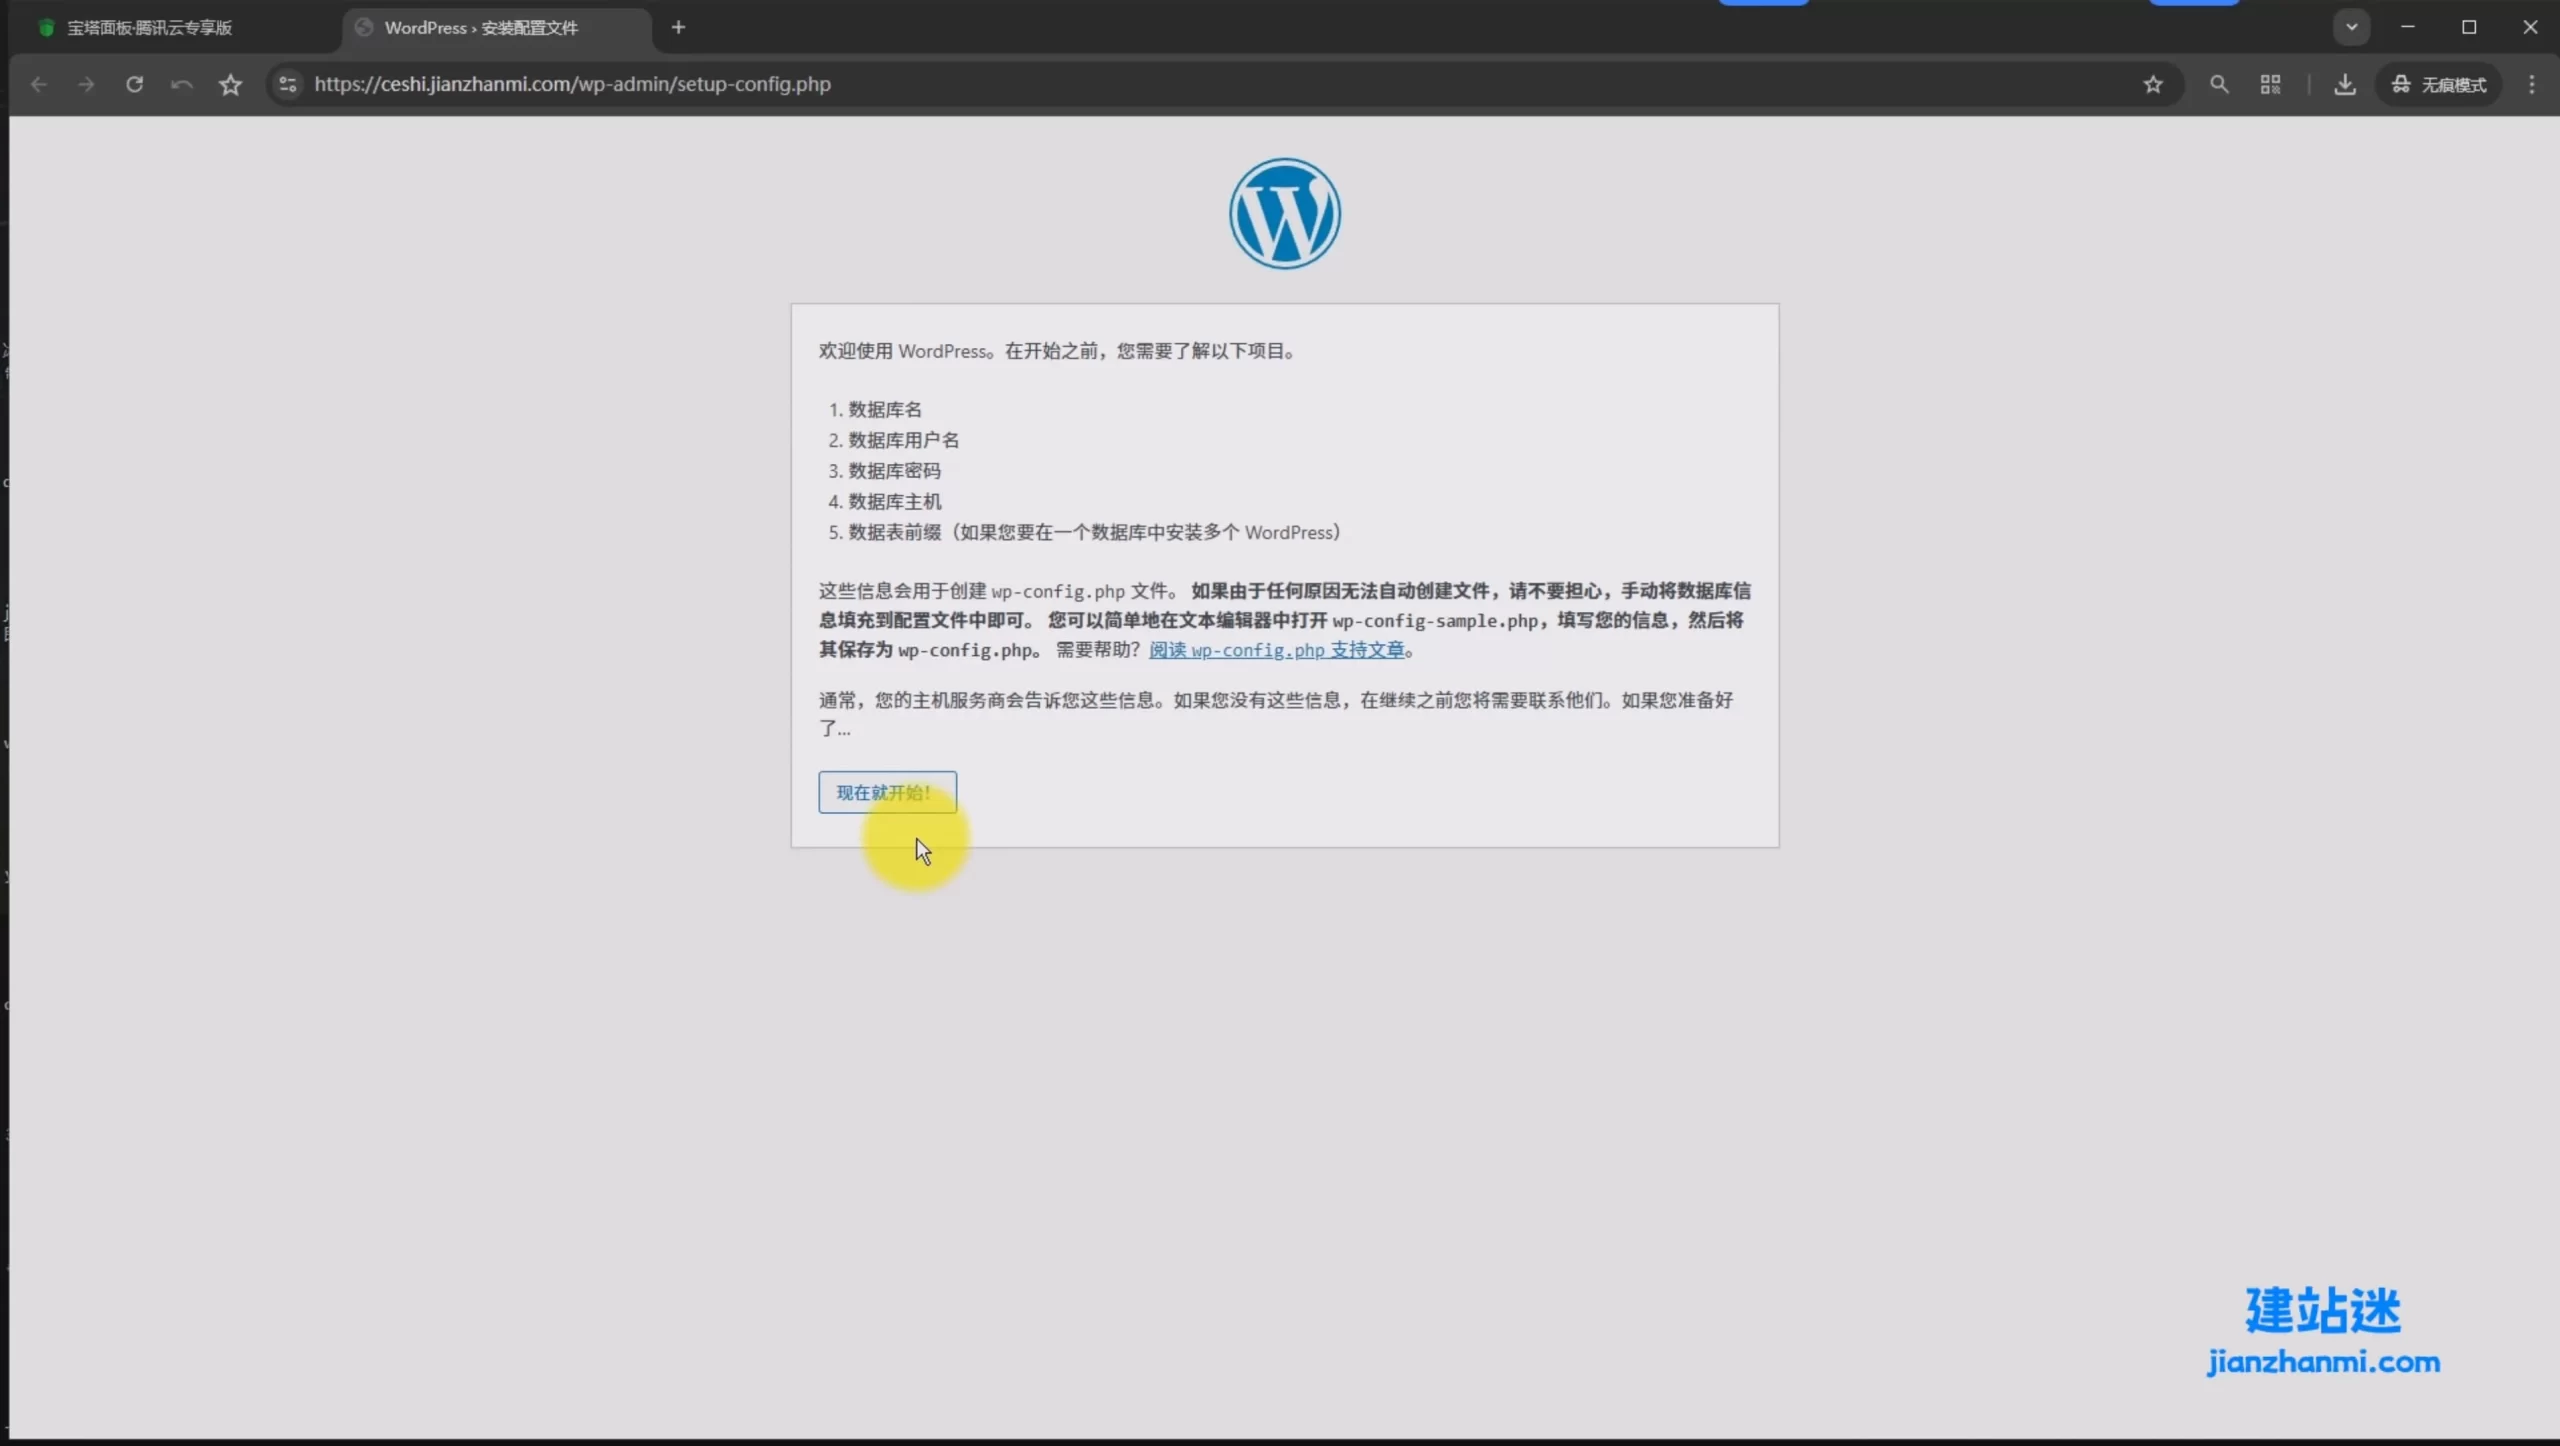Screen dimensions: 2560x1446
Task: Click the 无痕模式 incognito indicator
Action: (x=2438, y=85)
